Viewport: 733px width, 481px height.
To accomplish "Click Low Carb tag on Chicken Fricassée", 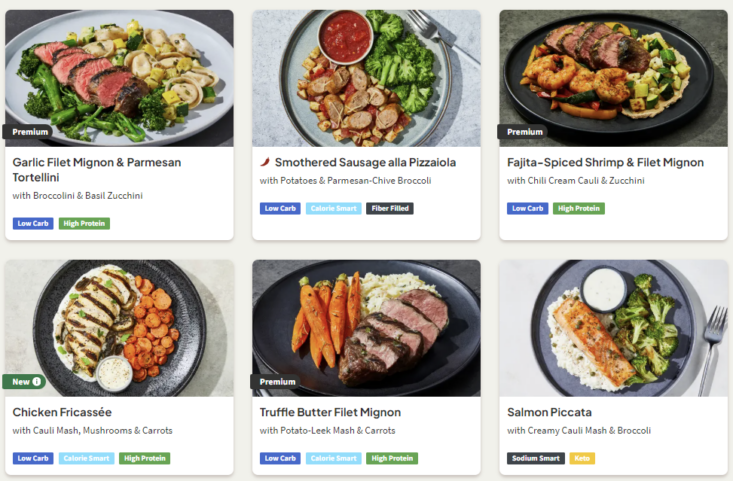I will pyautogui.click(x=33, y=458).
